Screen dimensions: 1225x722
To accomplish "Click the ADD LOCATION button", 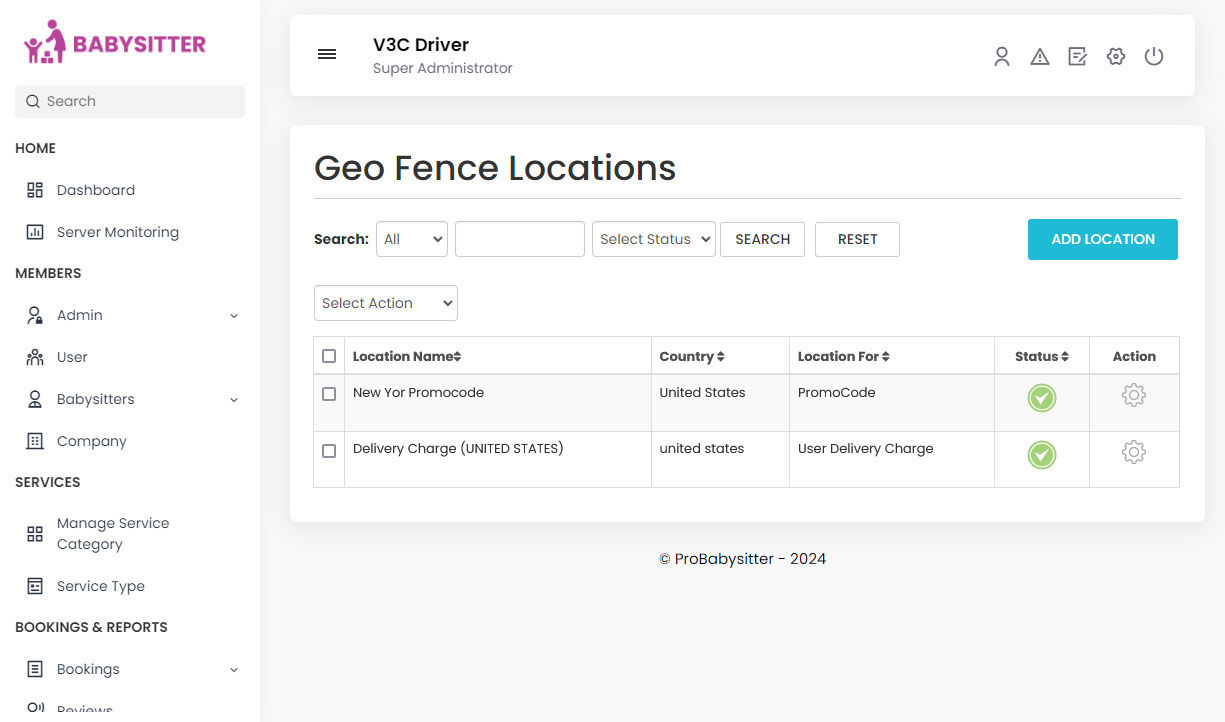I will tap(1102, 239).
